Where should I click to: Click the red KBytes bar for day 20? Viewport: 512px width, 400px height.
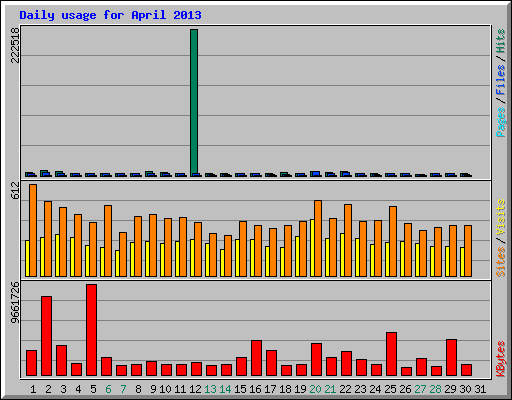(x=317, y=360)
